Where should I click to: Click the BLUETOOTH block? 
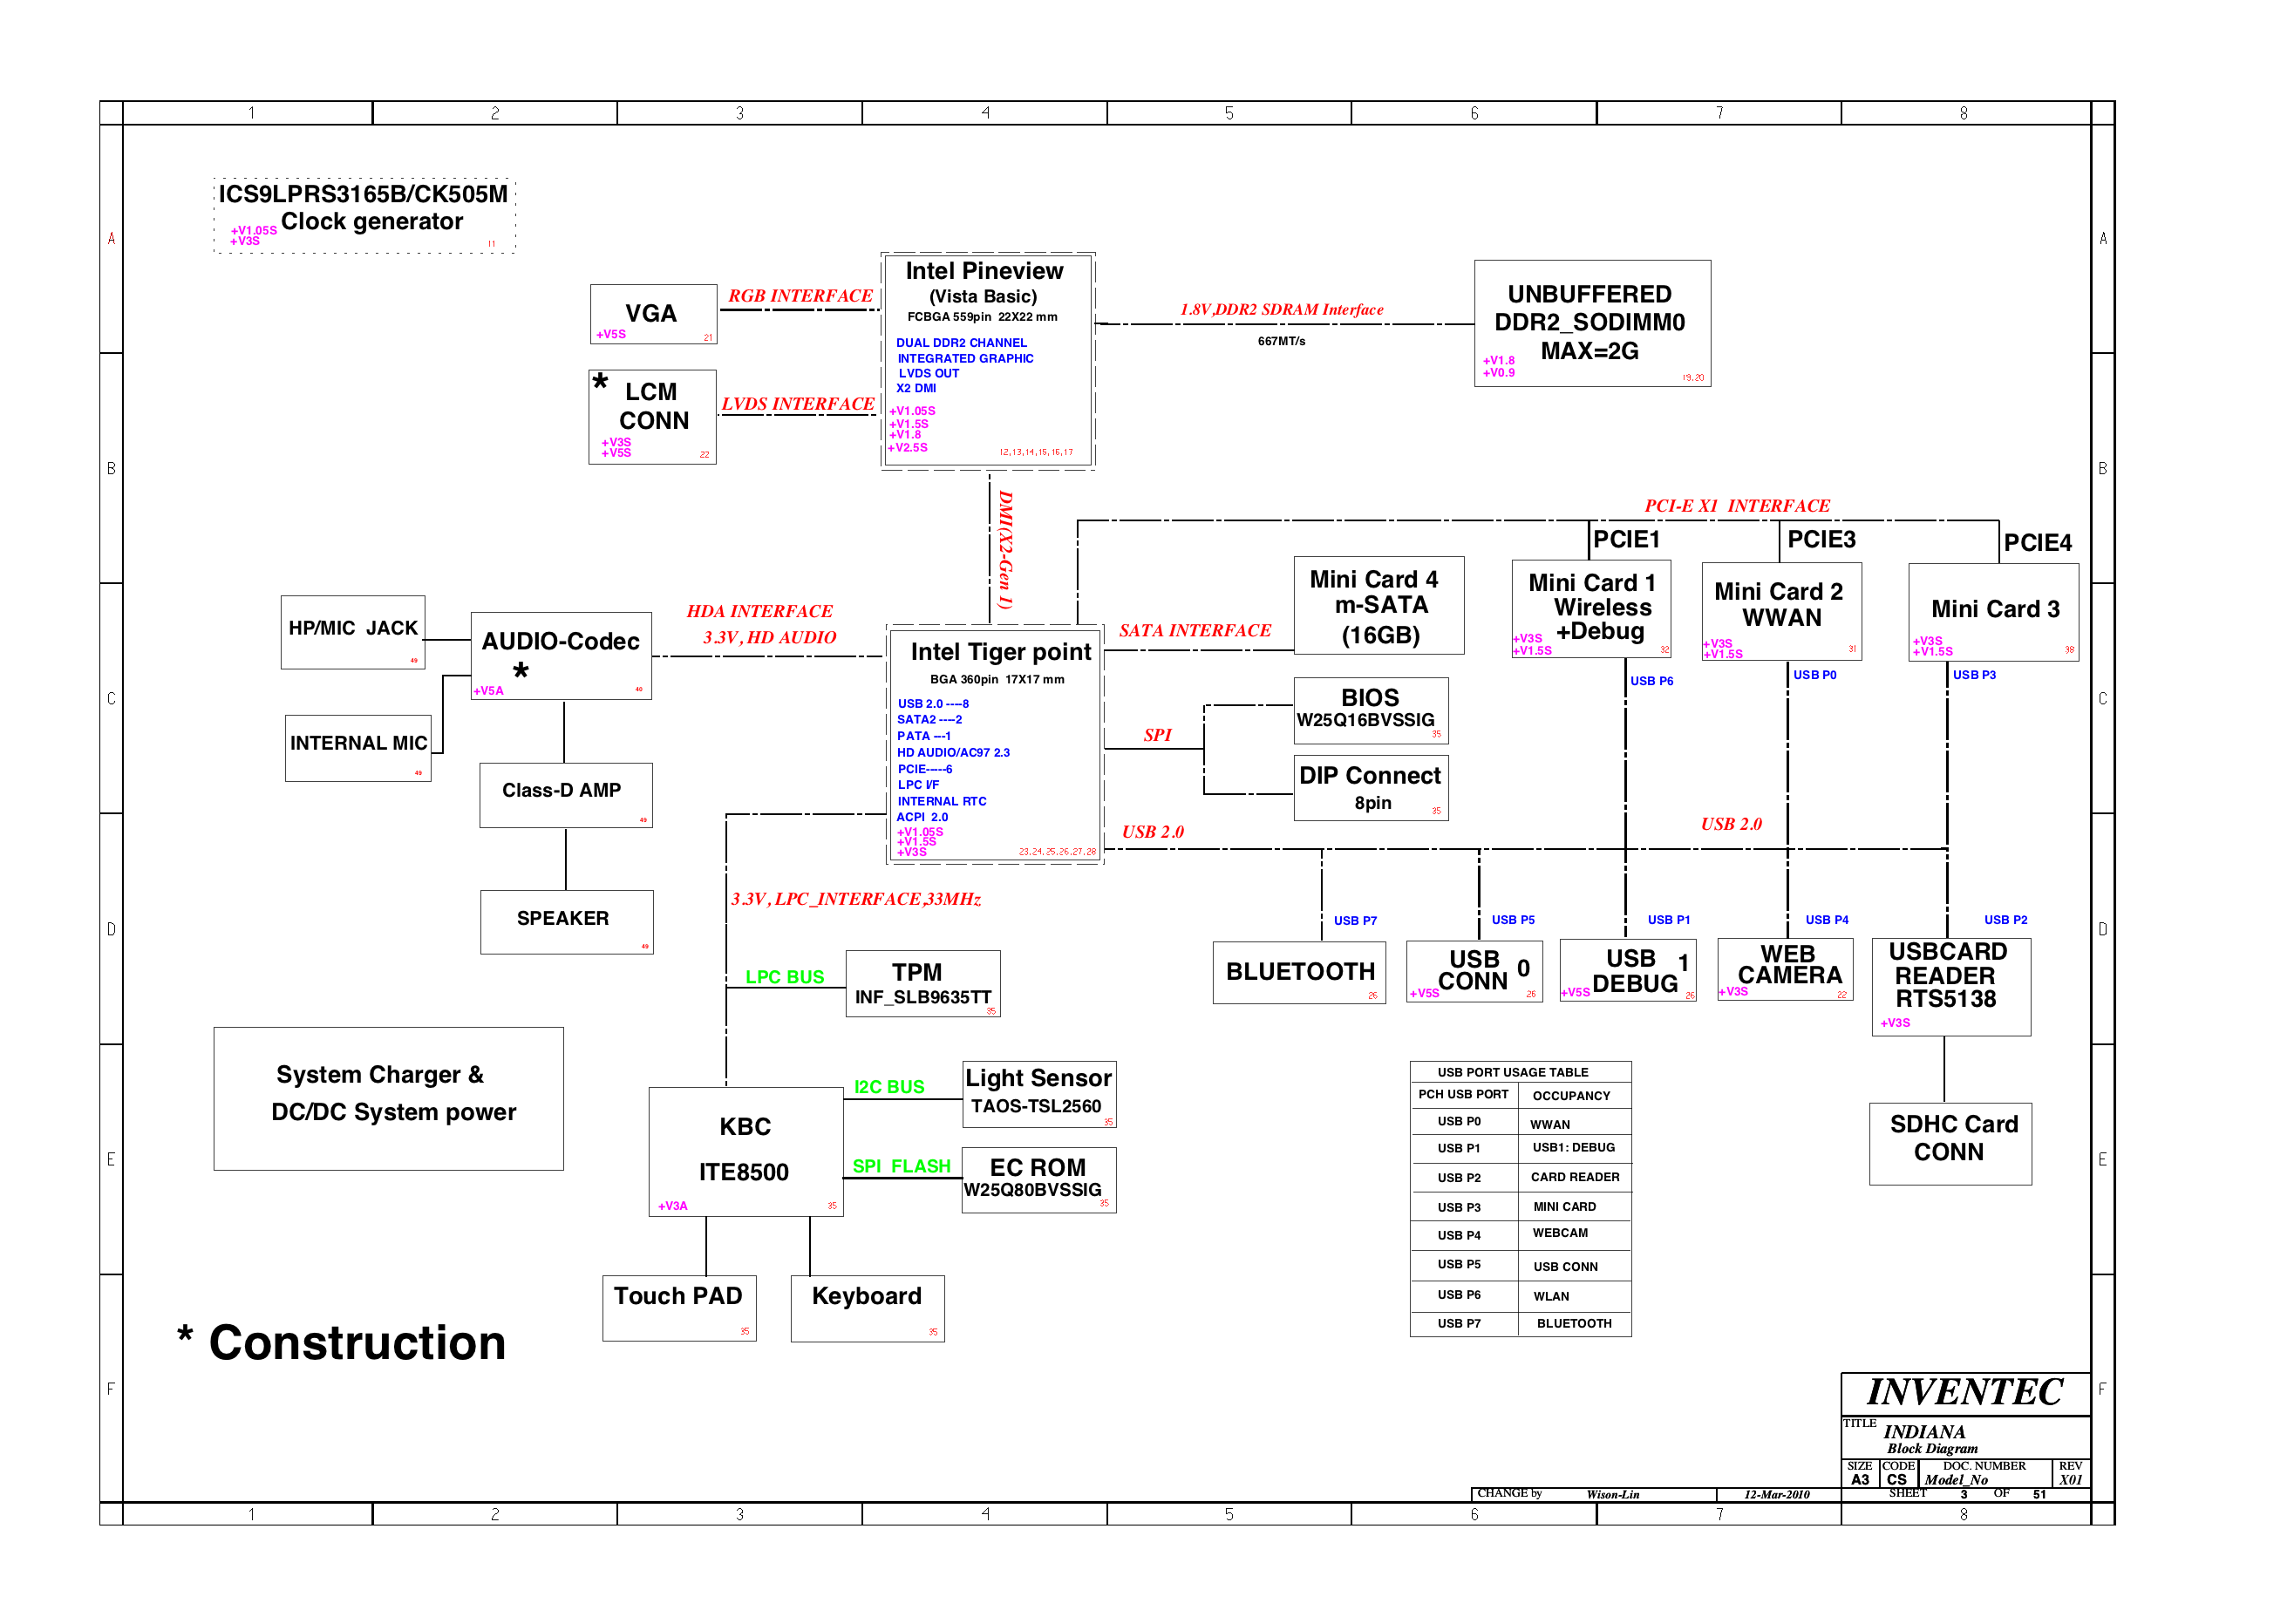[x=1300, y=972]
